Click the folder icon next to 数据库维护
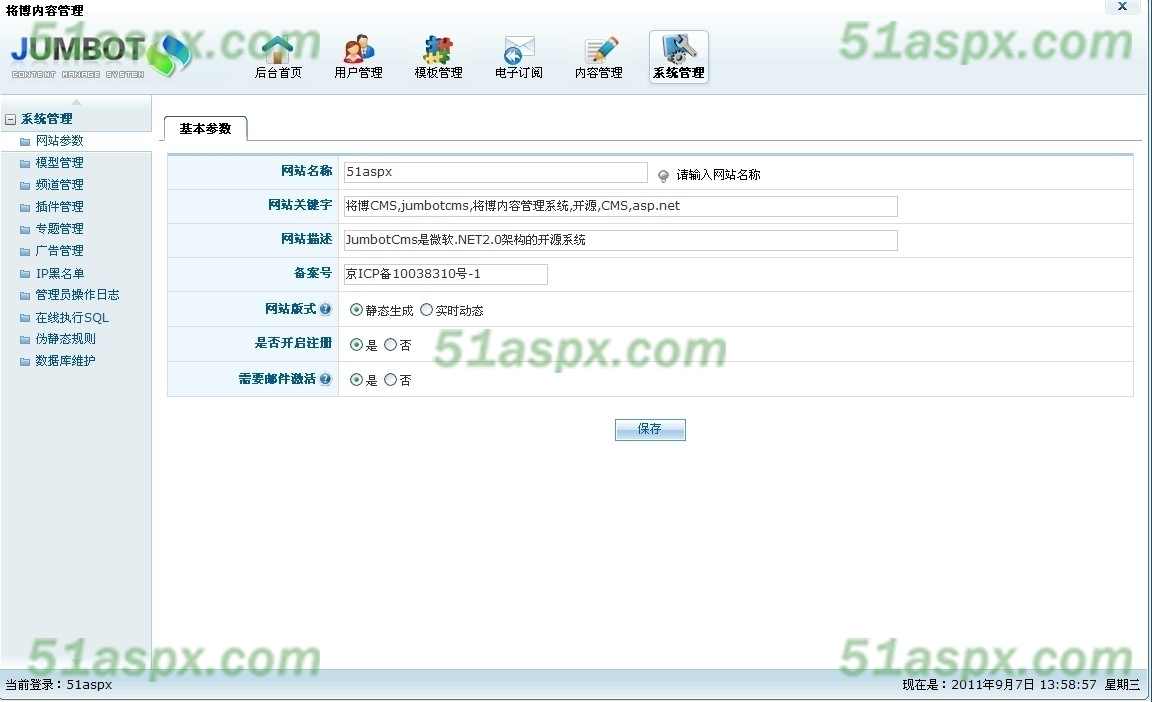The height and width of the screenshot is (702, 1152). coord(25,361)
